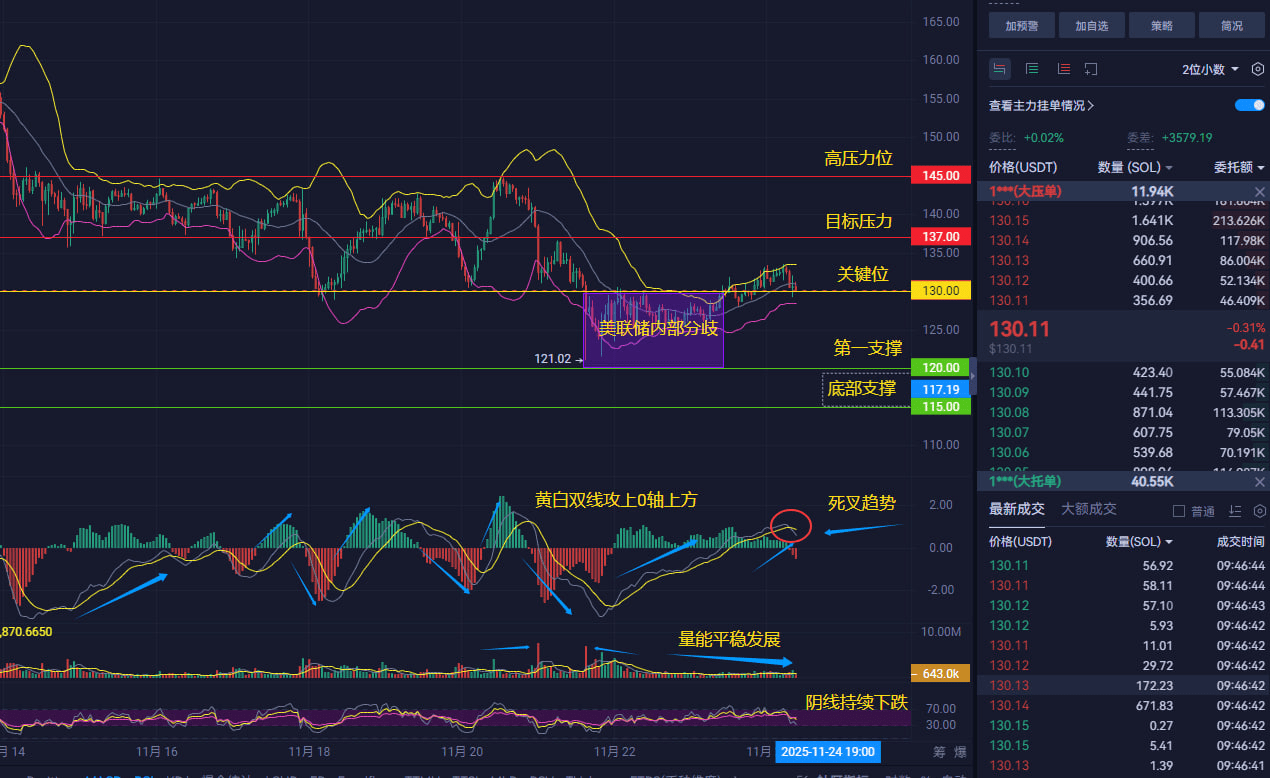Dismiss the 大压单 big sell order row

point(1260,191)
